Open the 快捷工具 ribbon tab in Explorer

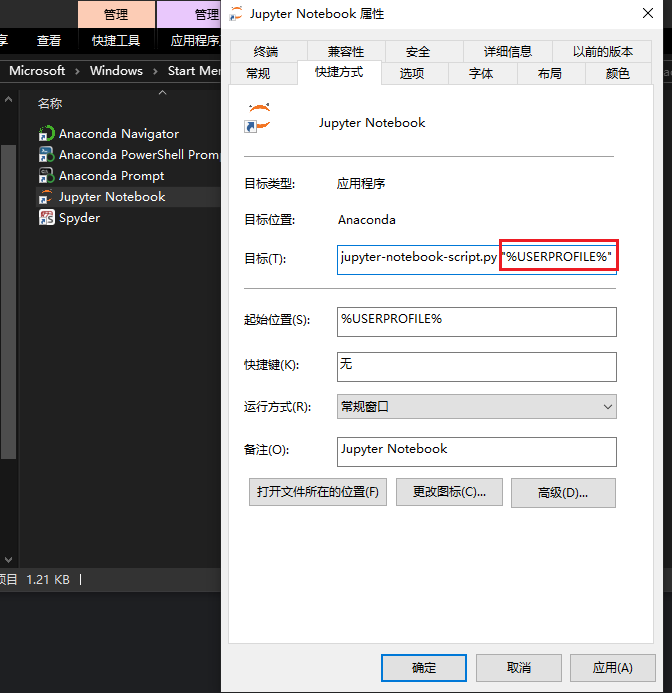click(116, 41)
